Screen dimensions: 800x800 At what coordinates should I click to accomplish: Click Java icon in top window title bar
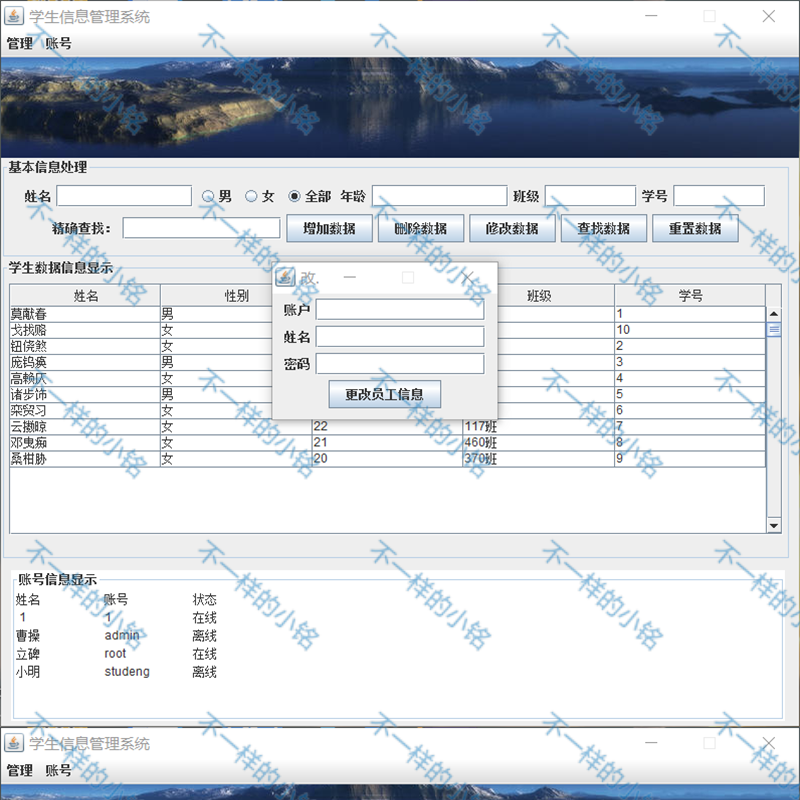click(x=14, y=16)
